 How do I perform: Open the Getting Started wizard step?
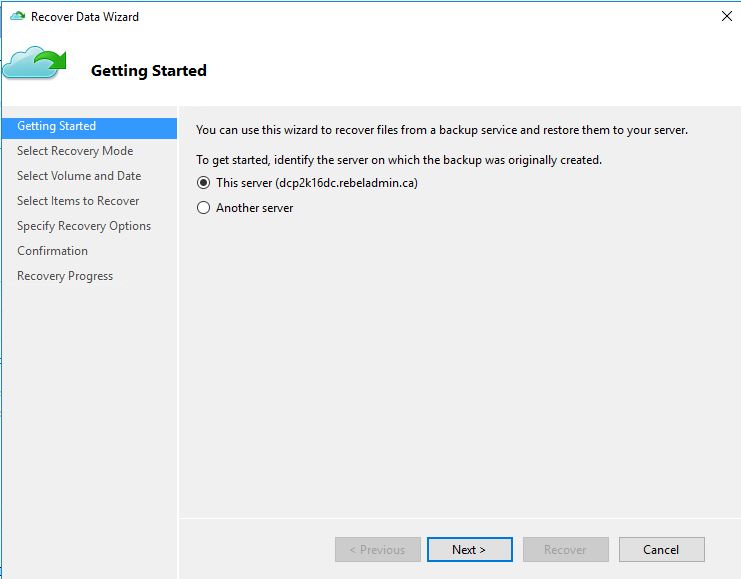coord(89,126)
